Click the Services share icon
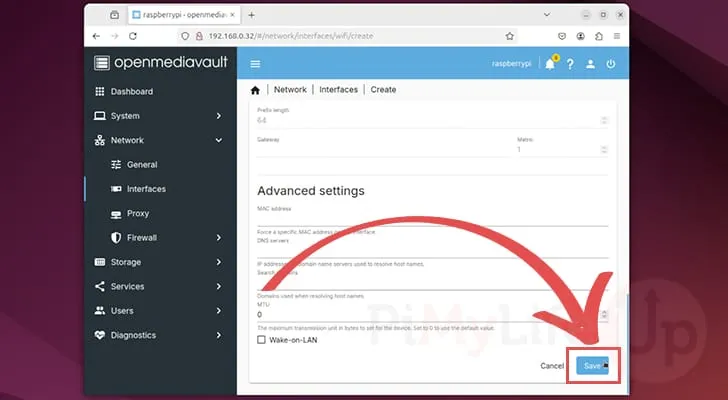The height and width of the screenshot is (400, 728). tap(100, 286)
